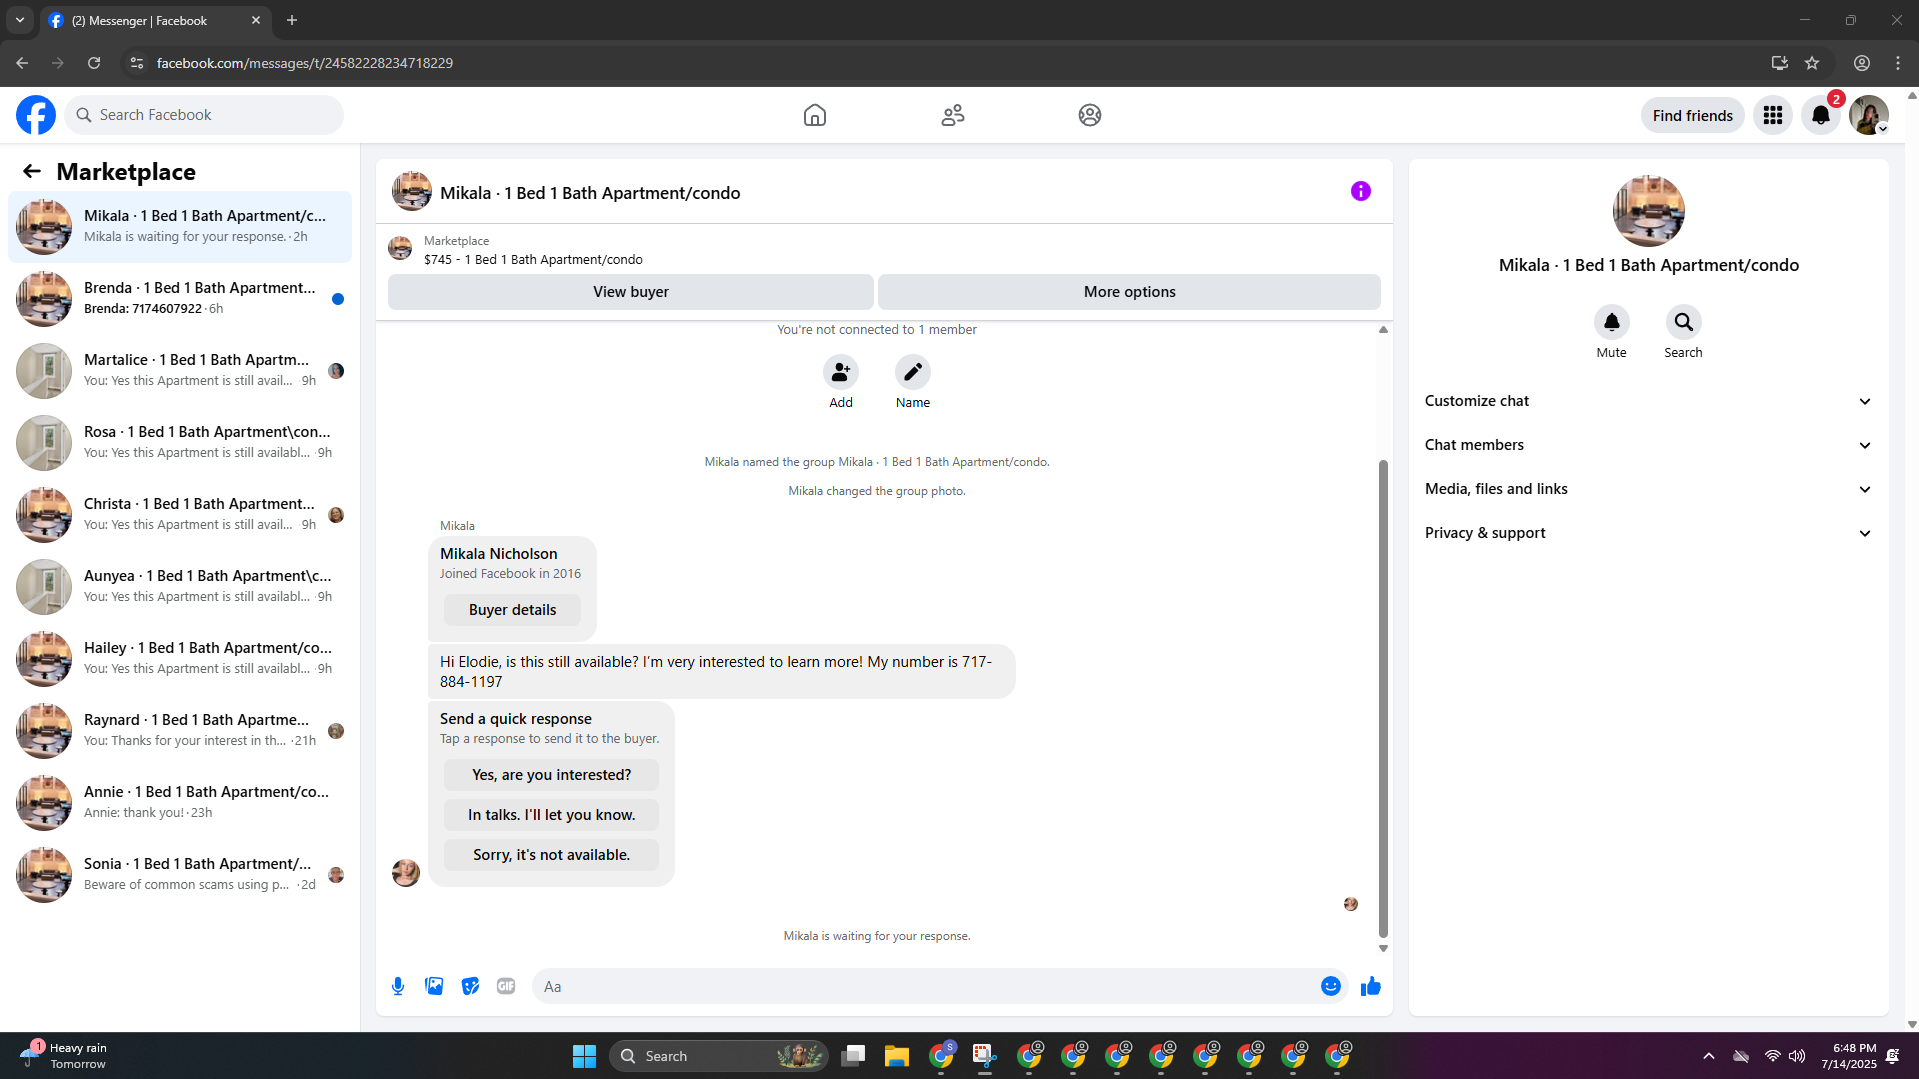Open the Aunyea conversation
This screenshot has height=1079, width=1919.
pos(180,586)
